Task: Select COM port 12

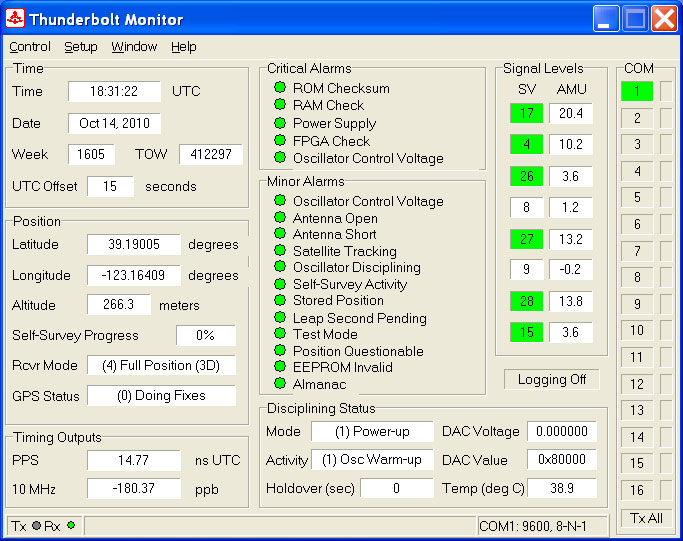Action: 637,384
